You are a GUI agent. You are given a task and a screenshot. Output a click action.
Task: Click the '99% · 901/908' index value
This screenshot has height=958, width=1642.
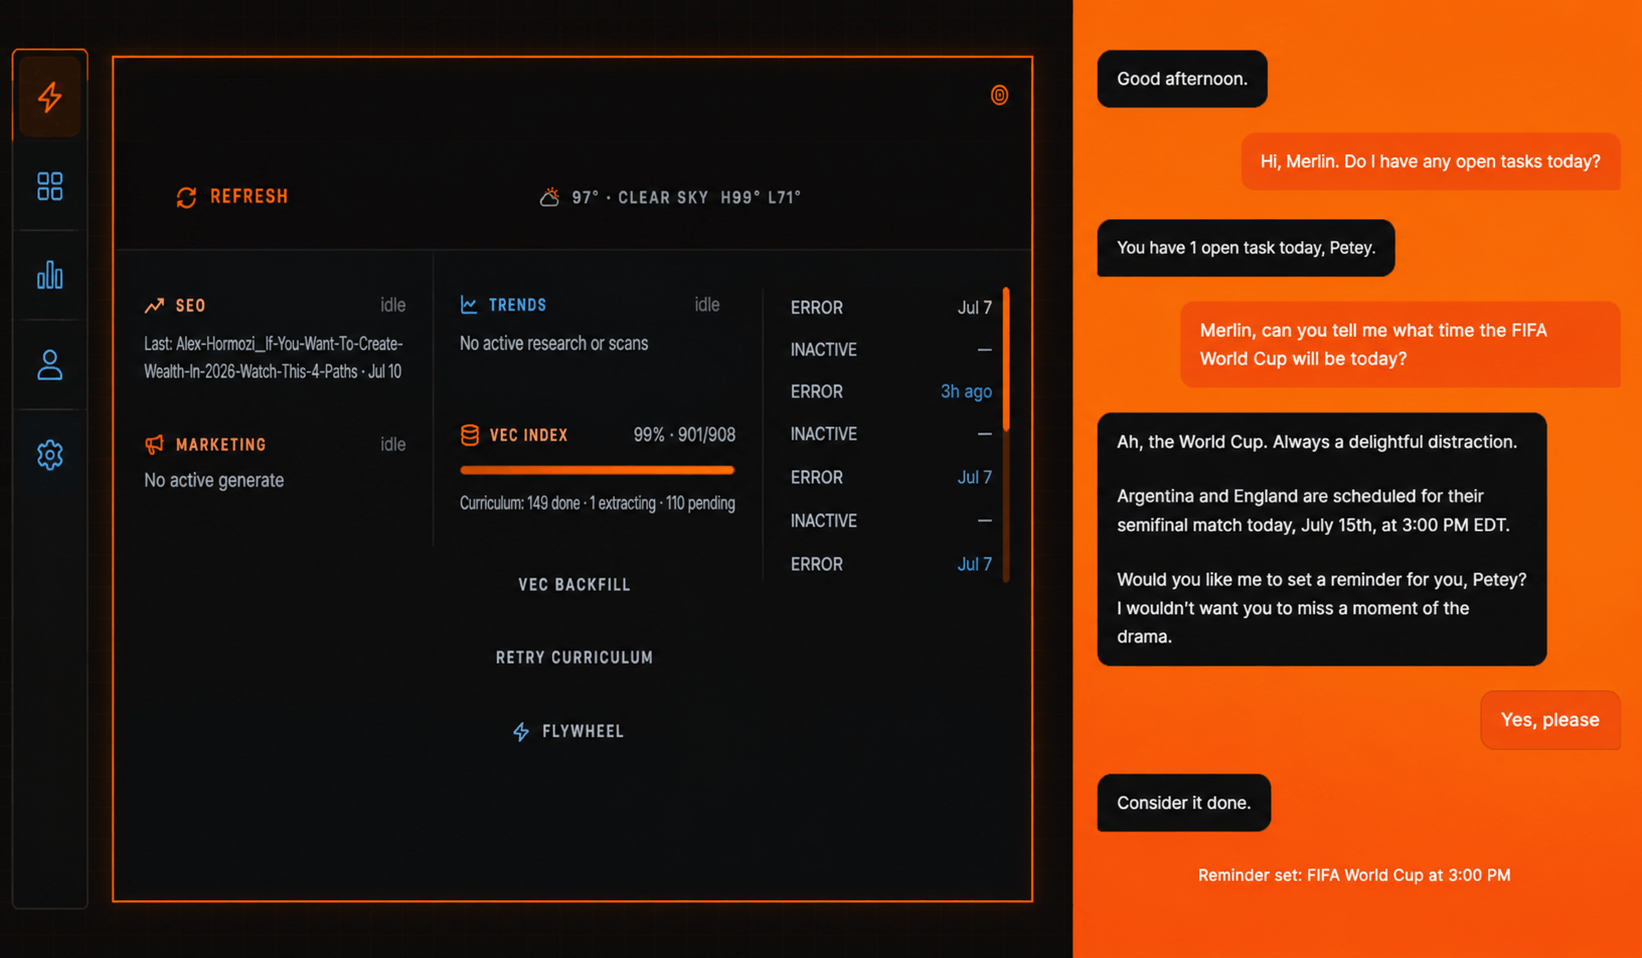coord(684,435)
